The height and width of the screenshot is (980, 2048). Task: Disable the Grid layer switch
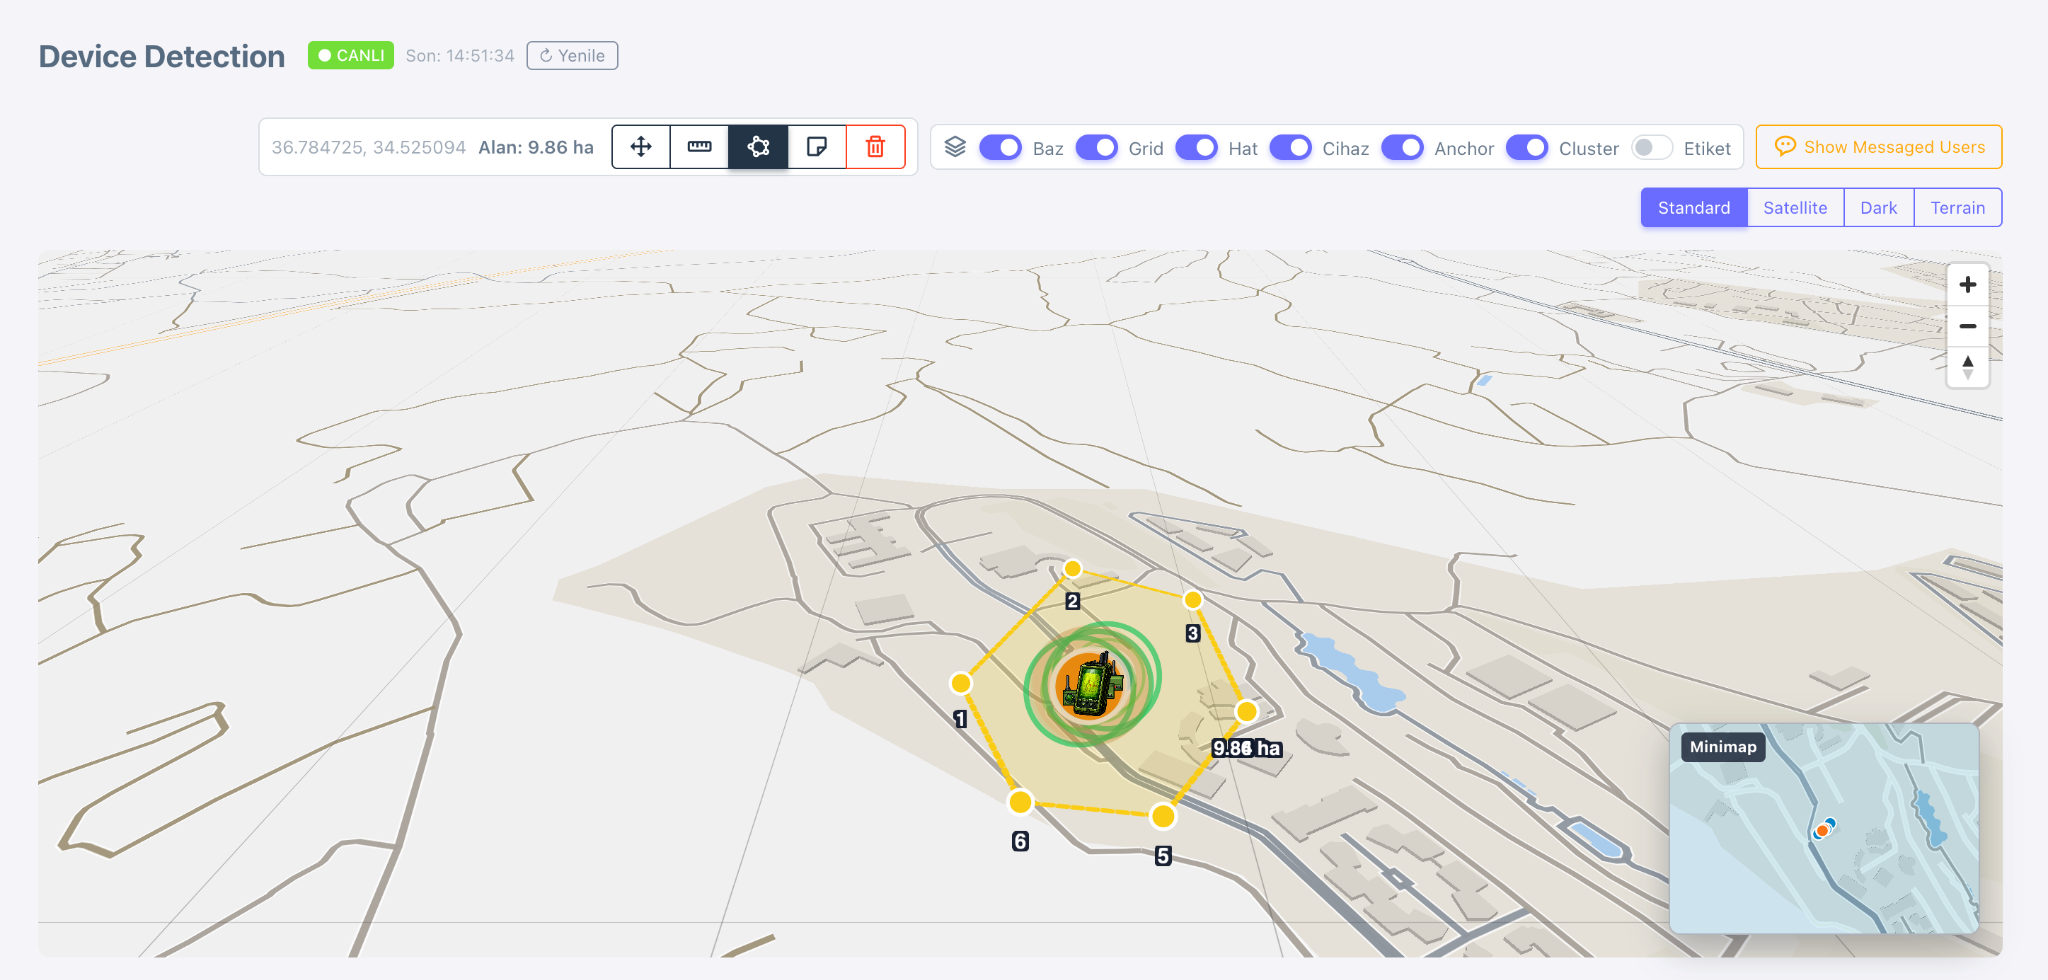(1096, 147)
